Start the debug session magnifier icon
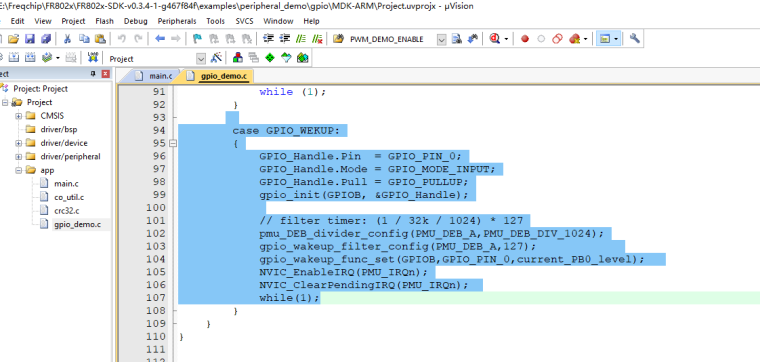Viewport: 760px width, 362px height. click(494, 39)
